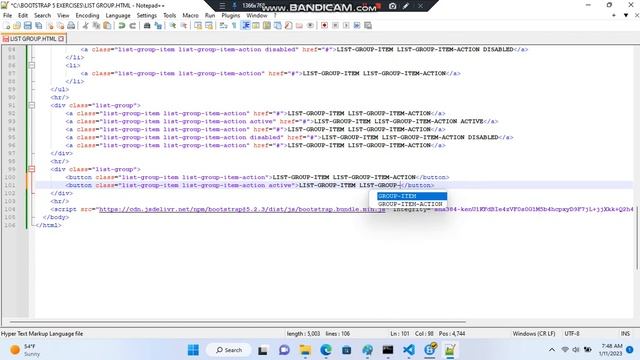
Task: Choose GROUP-ITEM-ACTION autocomplete suggestion
Action: (412, 204)
